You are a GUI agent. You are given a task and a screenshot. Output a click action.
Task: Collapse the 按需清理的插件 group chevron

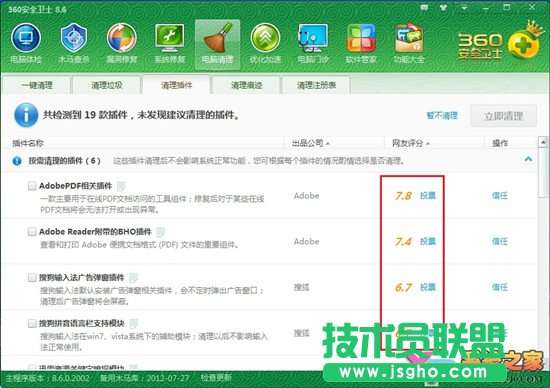coord(528,159)
